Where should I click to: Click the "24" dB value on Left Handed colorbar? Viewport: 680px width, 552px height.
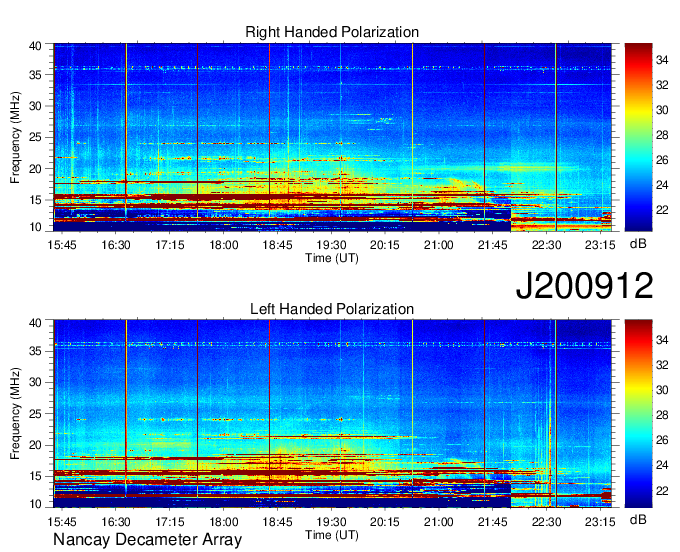(x=662, y=465)
